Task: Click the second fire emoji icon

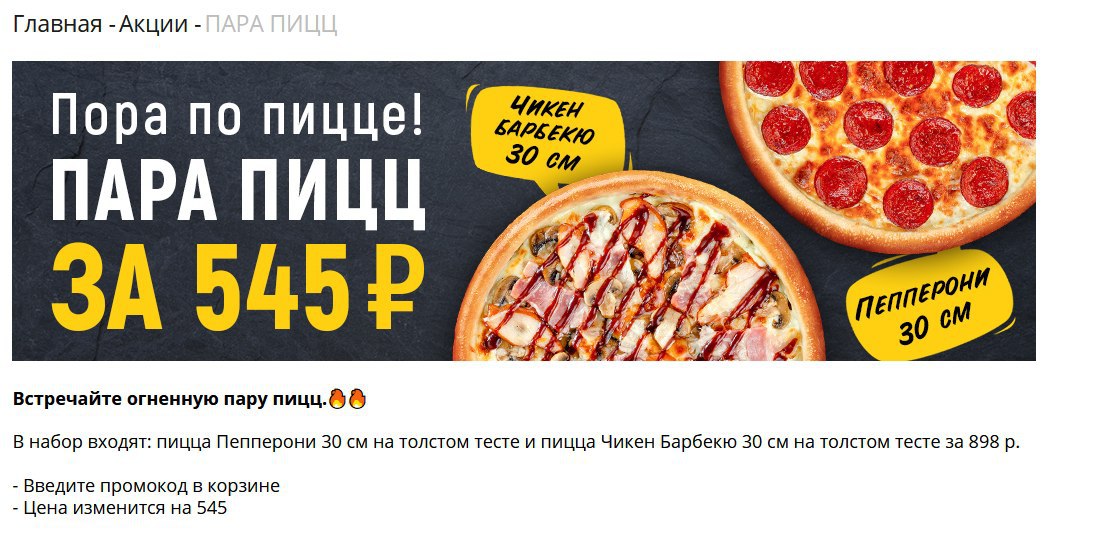Action: (357, 399)
